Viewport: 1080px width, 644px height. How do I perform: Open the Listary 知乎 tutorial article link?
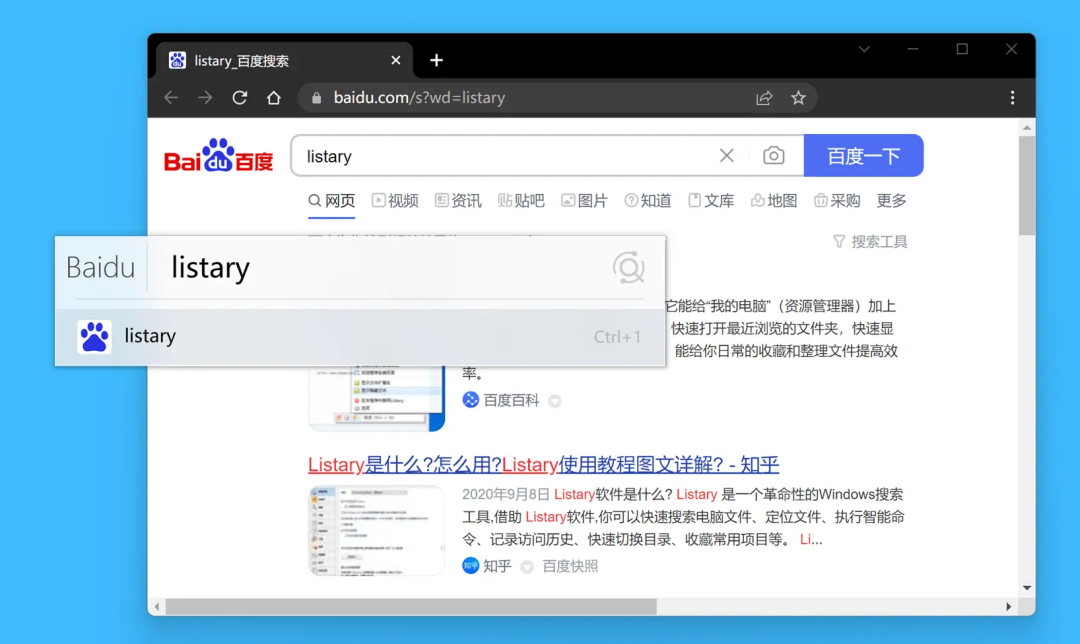pos(540,464)
